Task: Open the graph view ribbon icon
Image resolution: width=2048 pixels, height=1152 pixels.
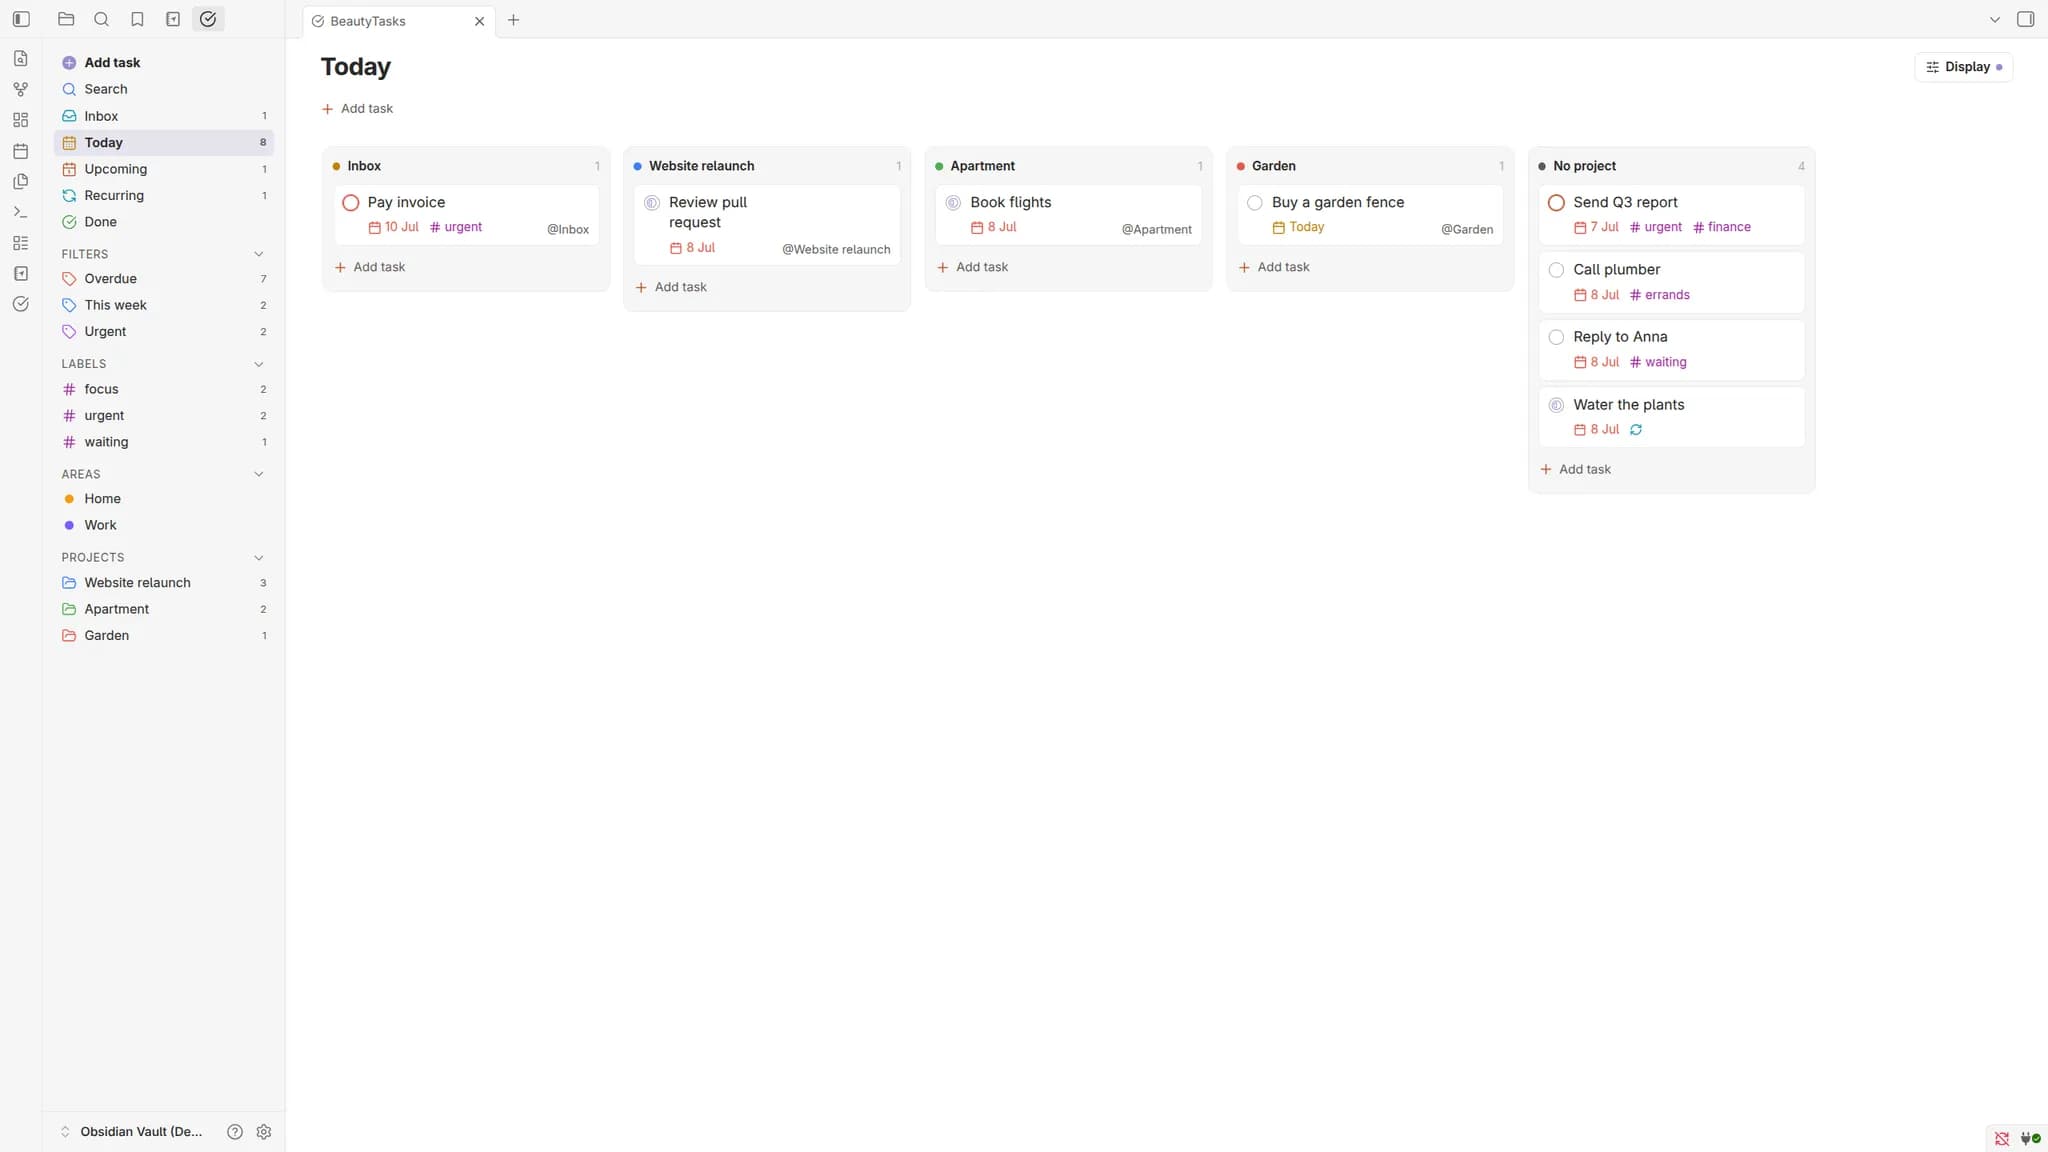Action: (x=20, y=89)
